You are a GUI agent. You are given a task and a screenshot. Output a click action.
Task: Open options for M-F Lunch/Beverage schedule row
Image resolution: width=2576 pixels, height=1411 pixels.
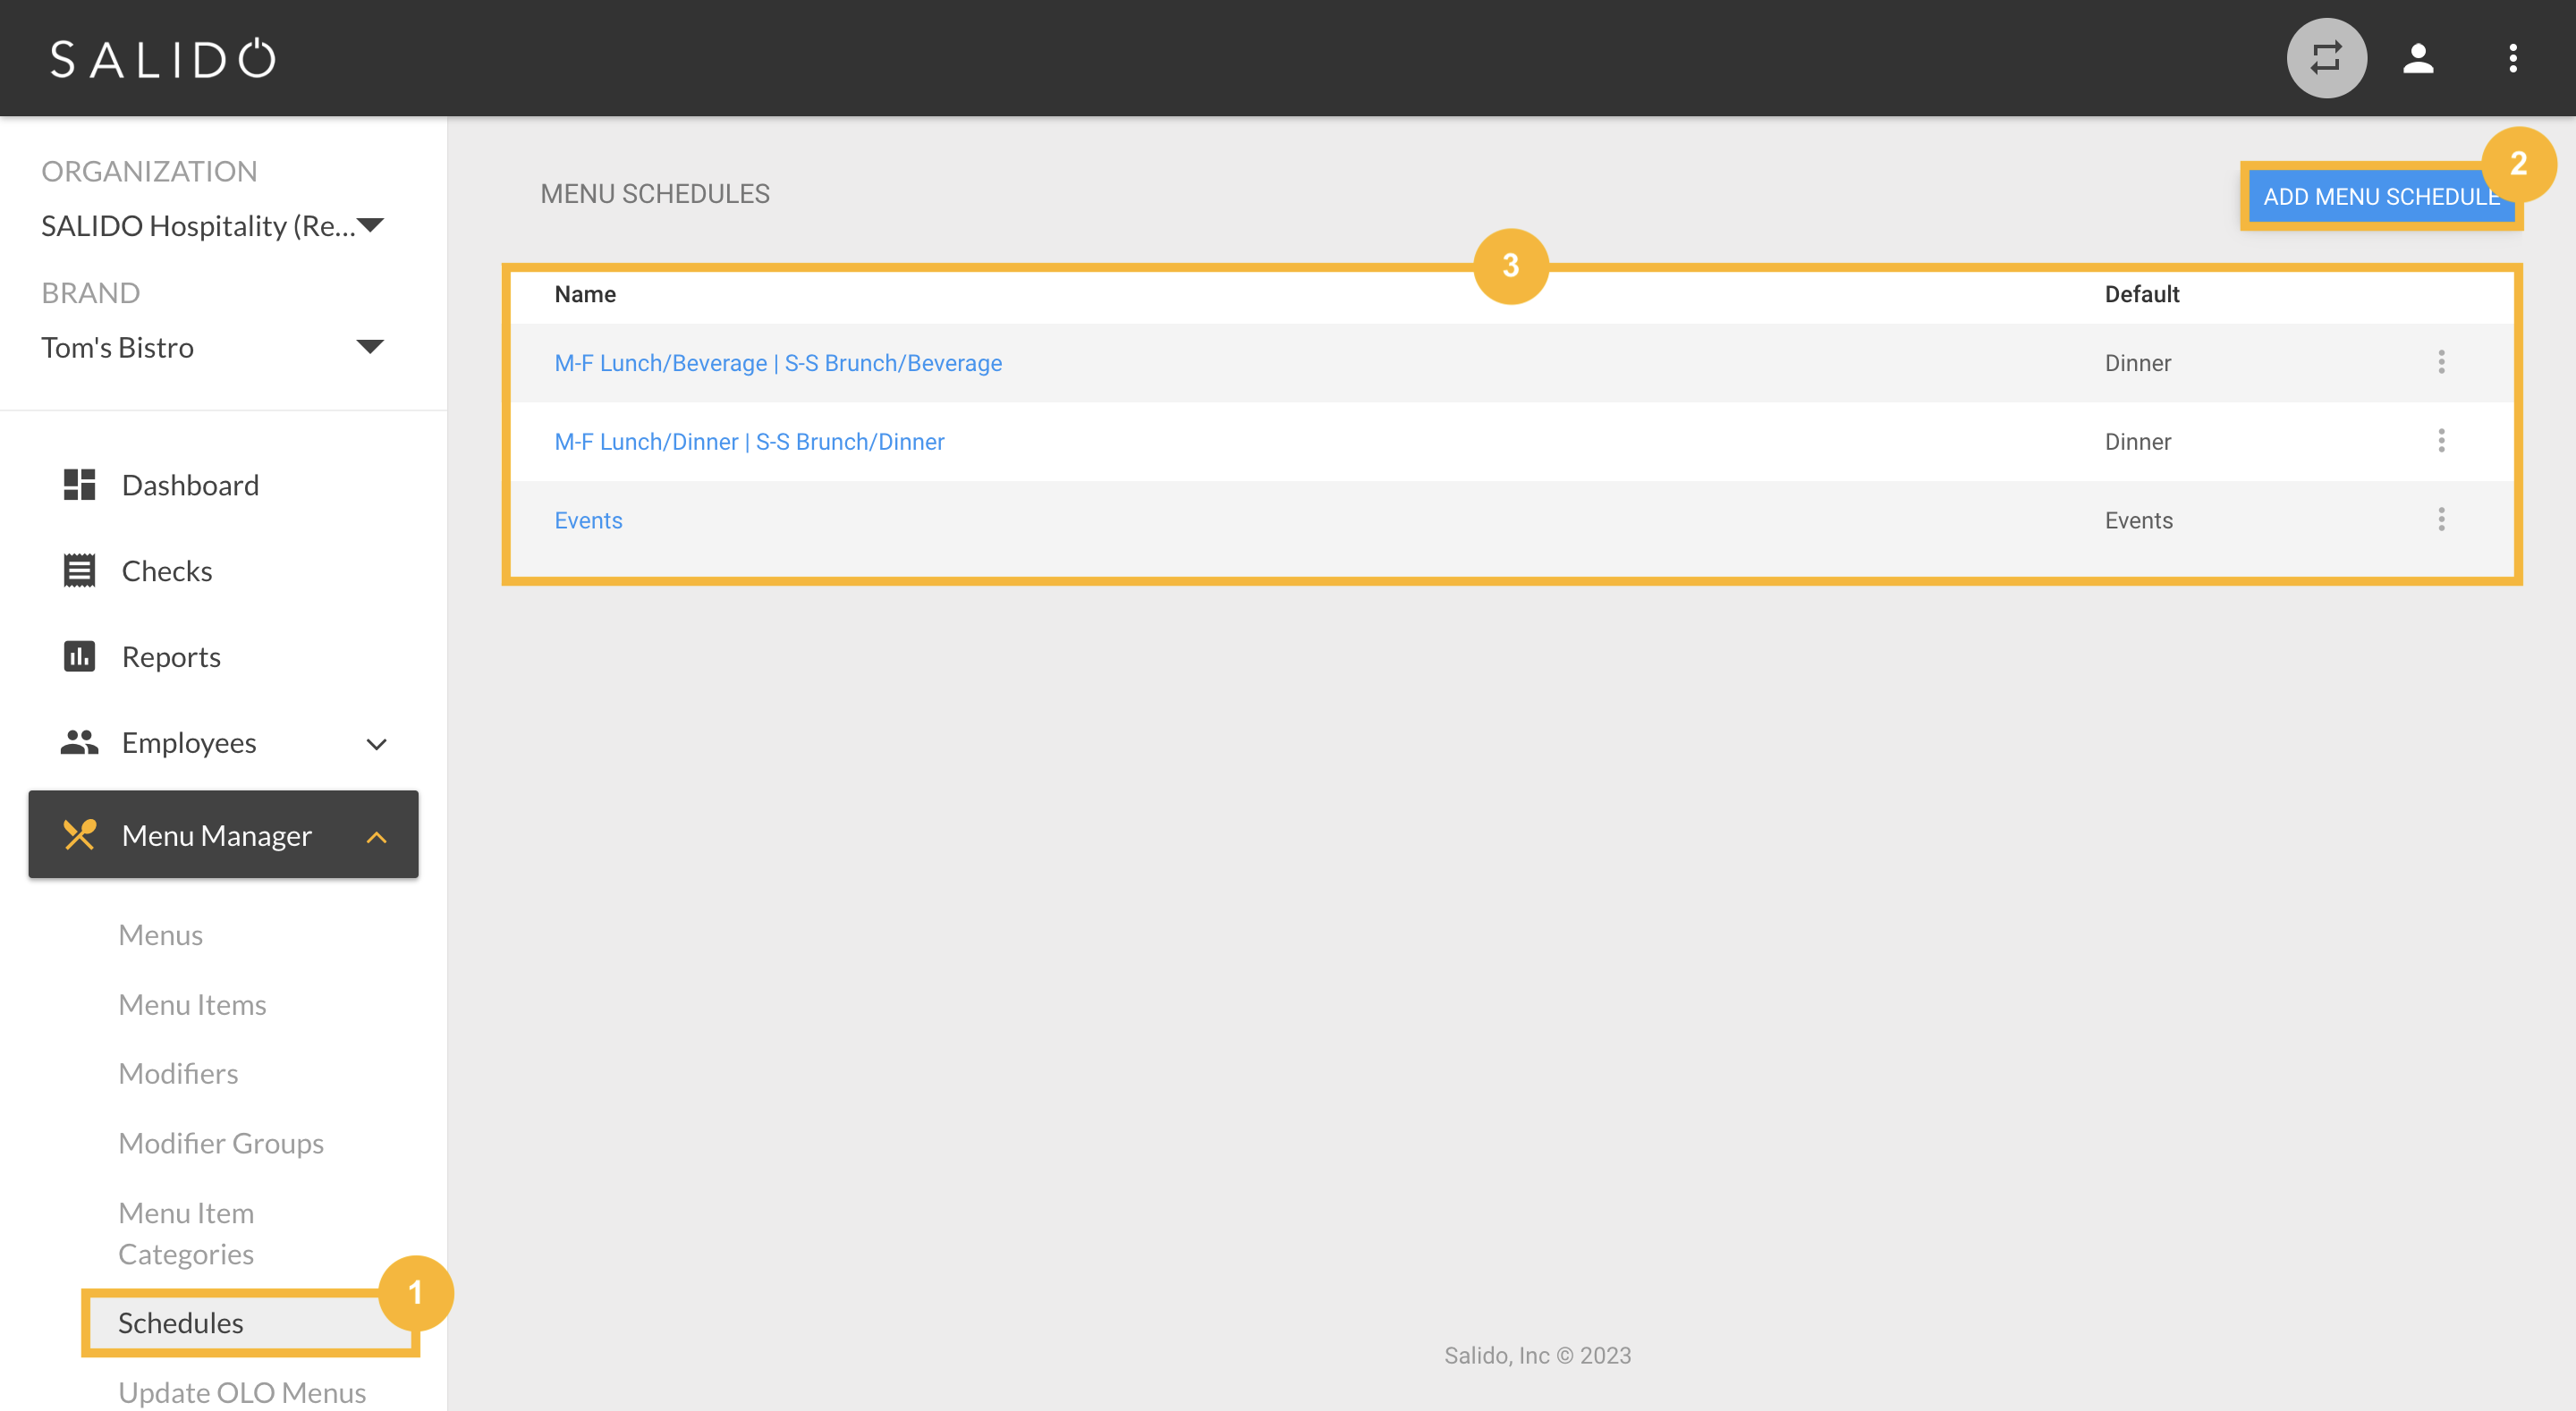click(2441, 362)
